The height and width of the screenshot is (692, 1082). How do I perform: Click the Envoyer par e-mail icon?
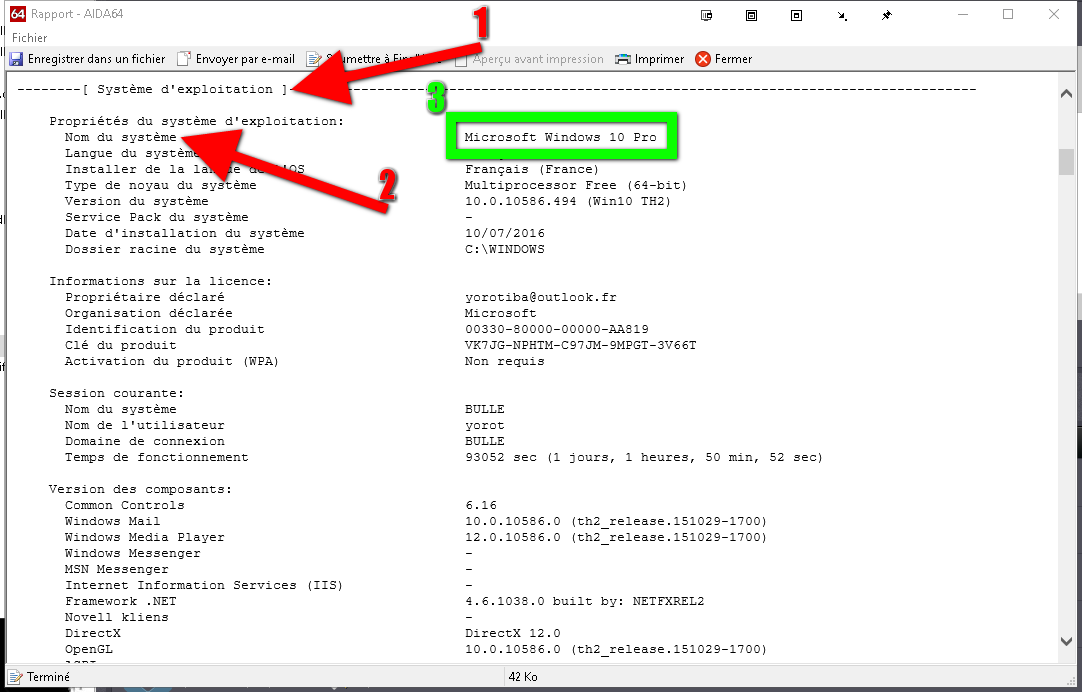(184, 59)
